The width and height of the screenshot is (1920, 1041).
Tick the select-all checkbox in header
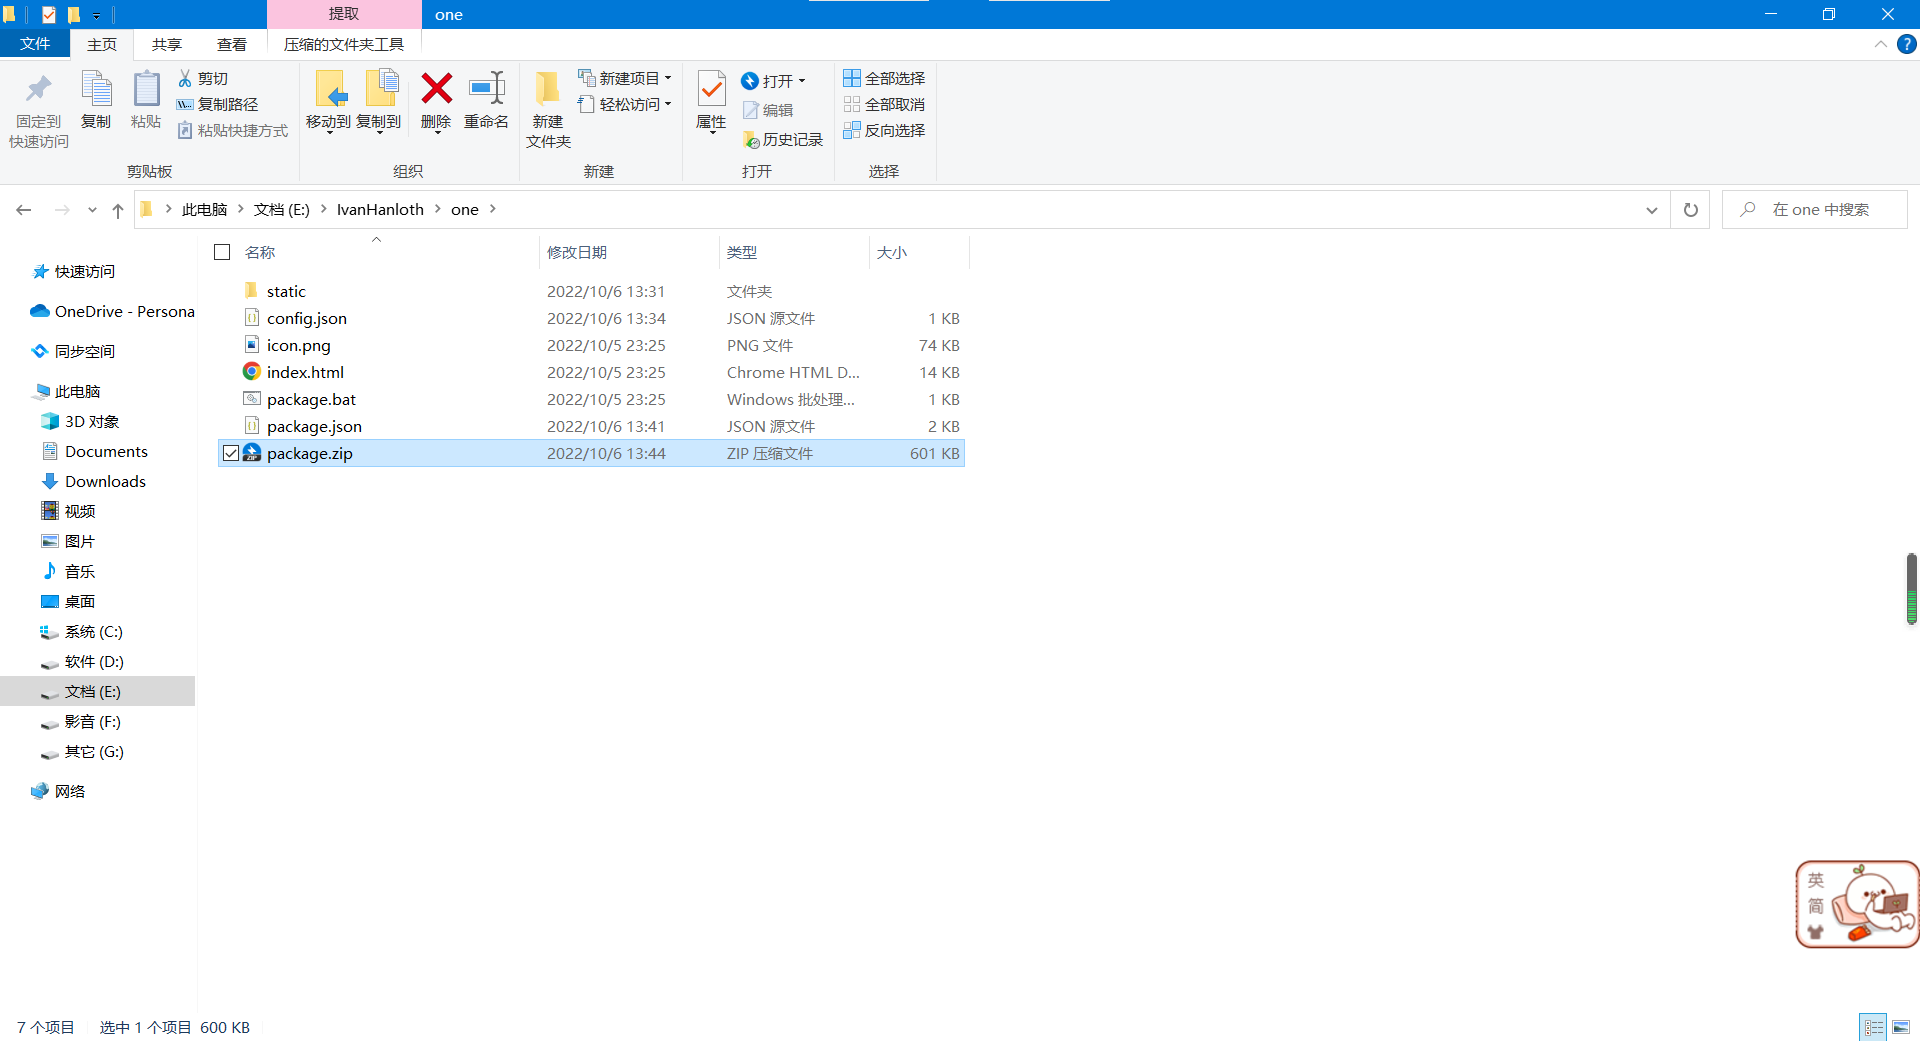(x=222, y=252)
